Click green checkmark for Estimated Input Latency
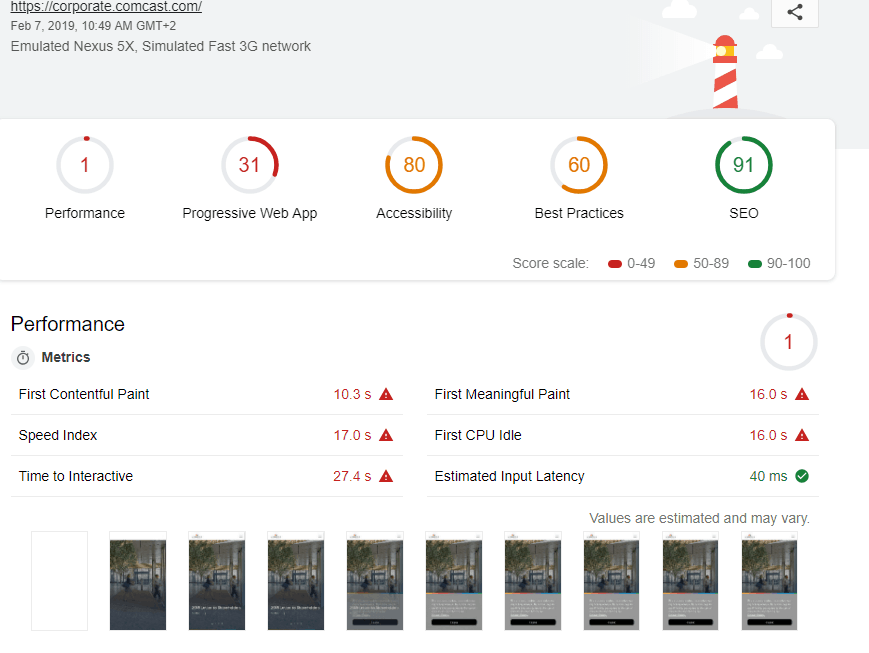The image size is (869, 653). (801, 476)
